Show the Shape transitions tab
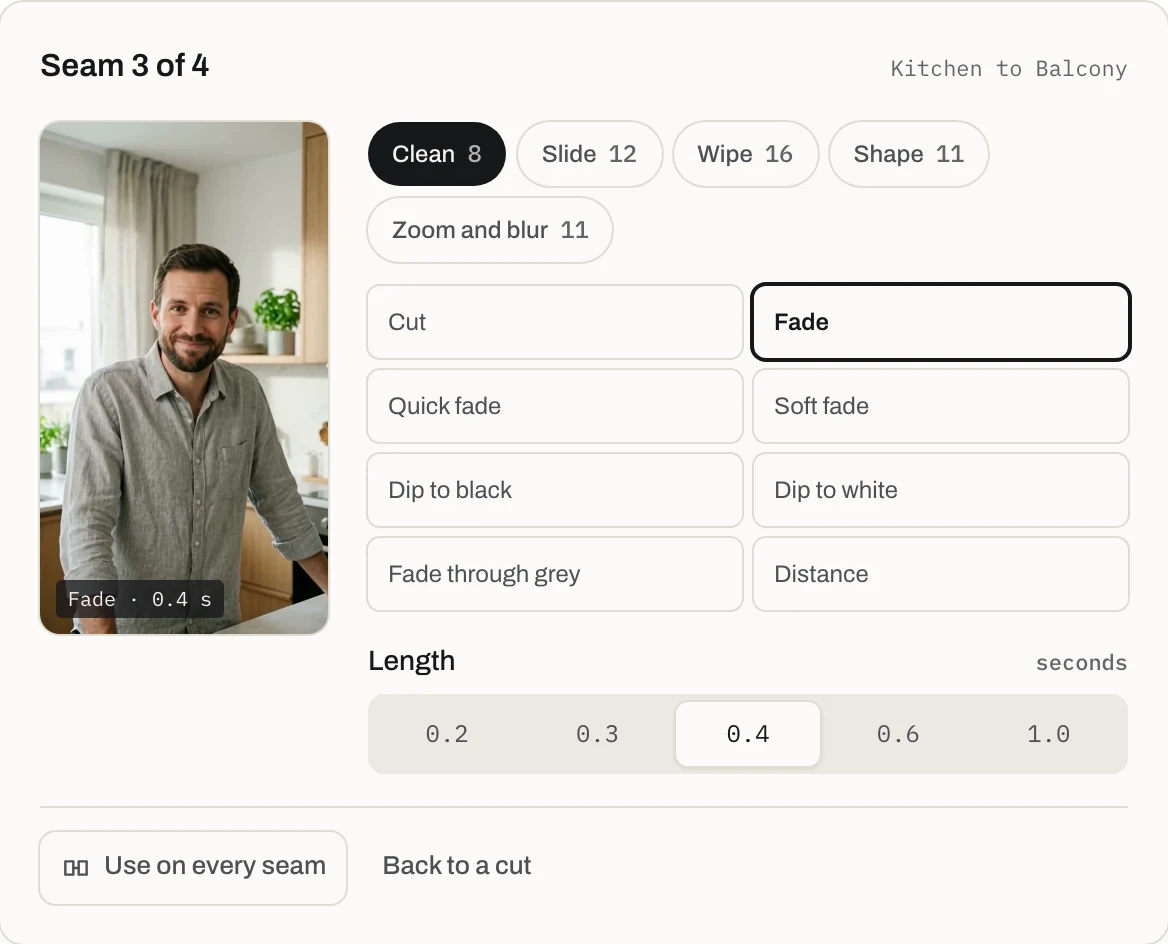The width and height of the screenshot is (1168, 944). 908,154
